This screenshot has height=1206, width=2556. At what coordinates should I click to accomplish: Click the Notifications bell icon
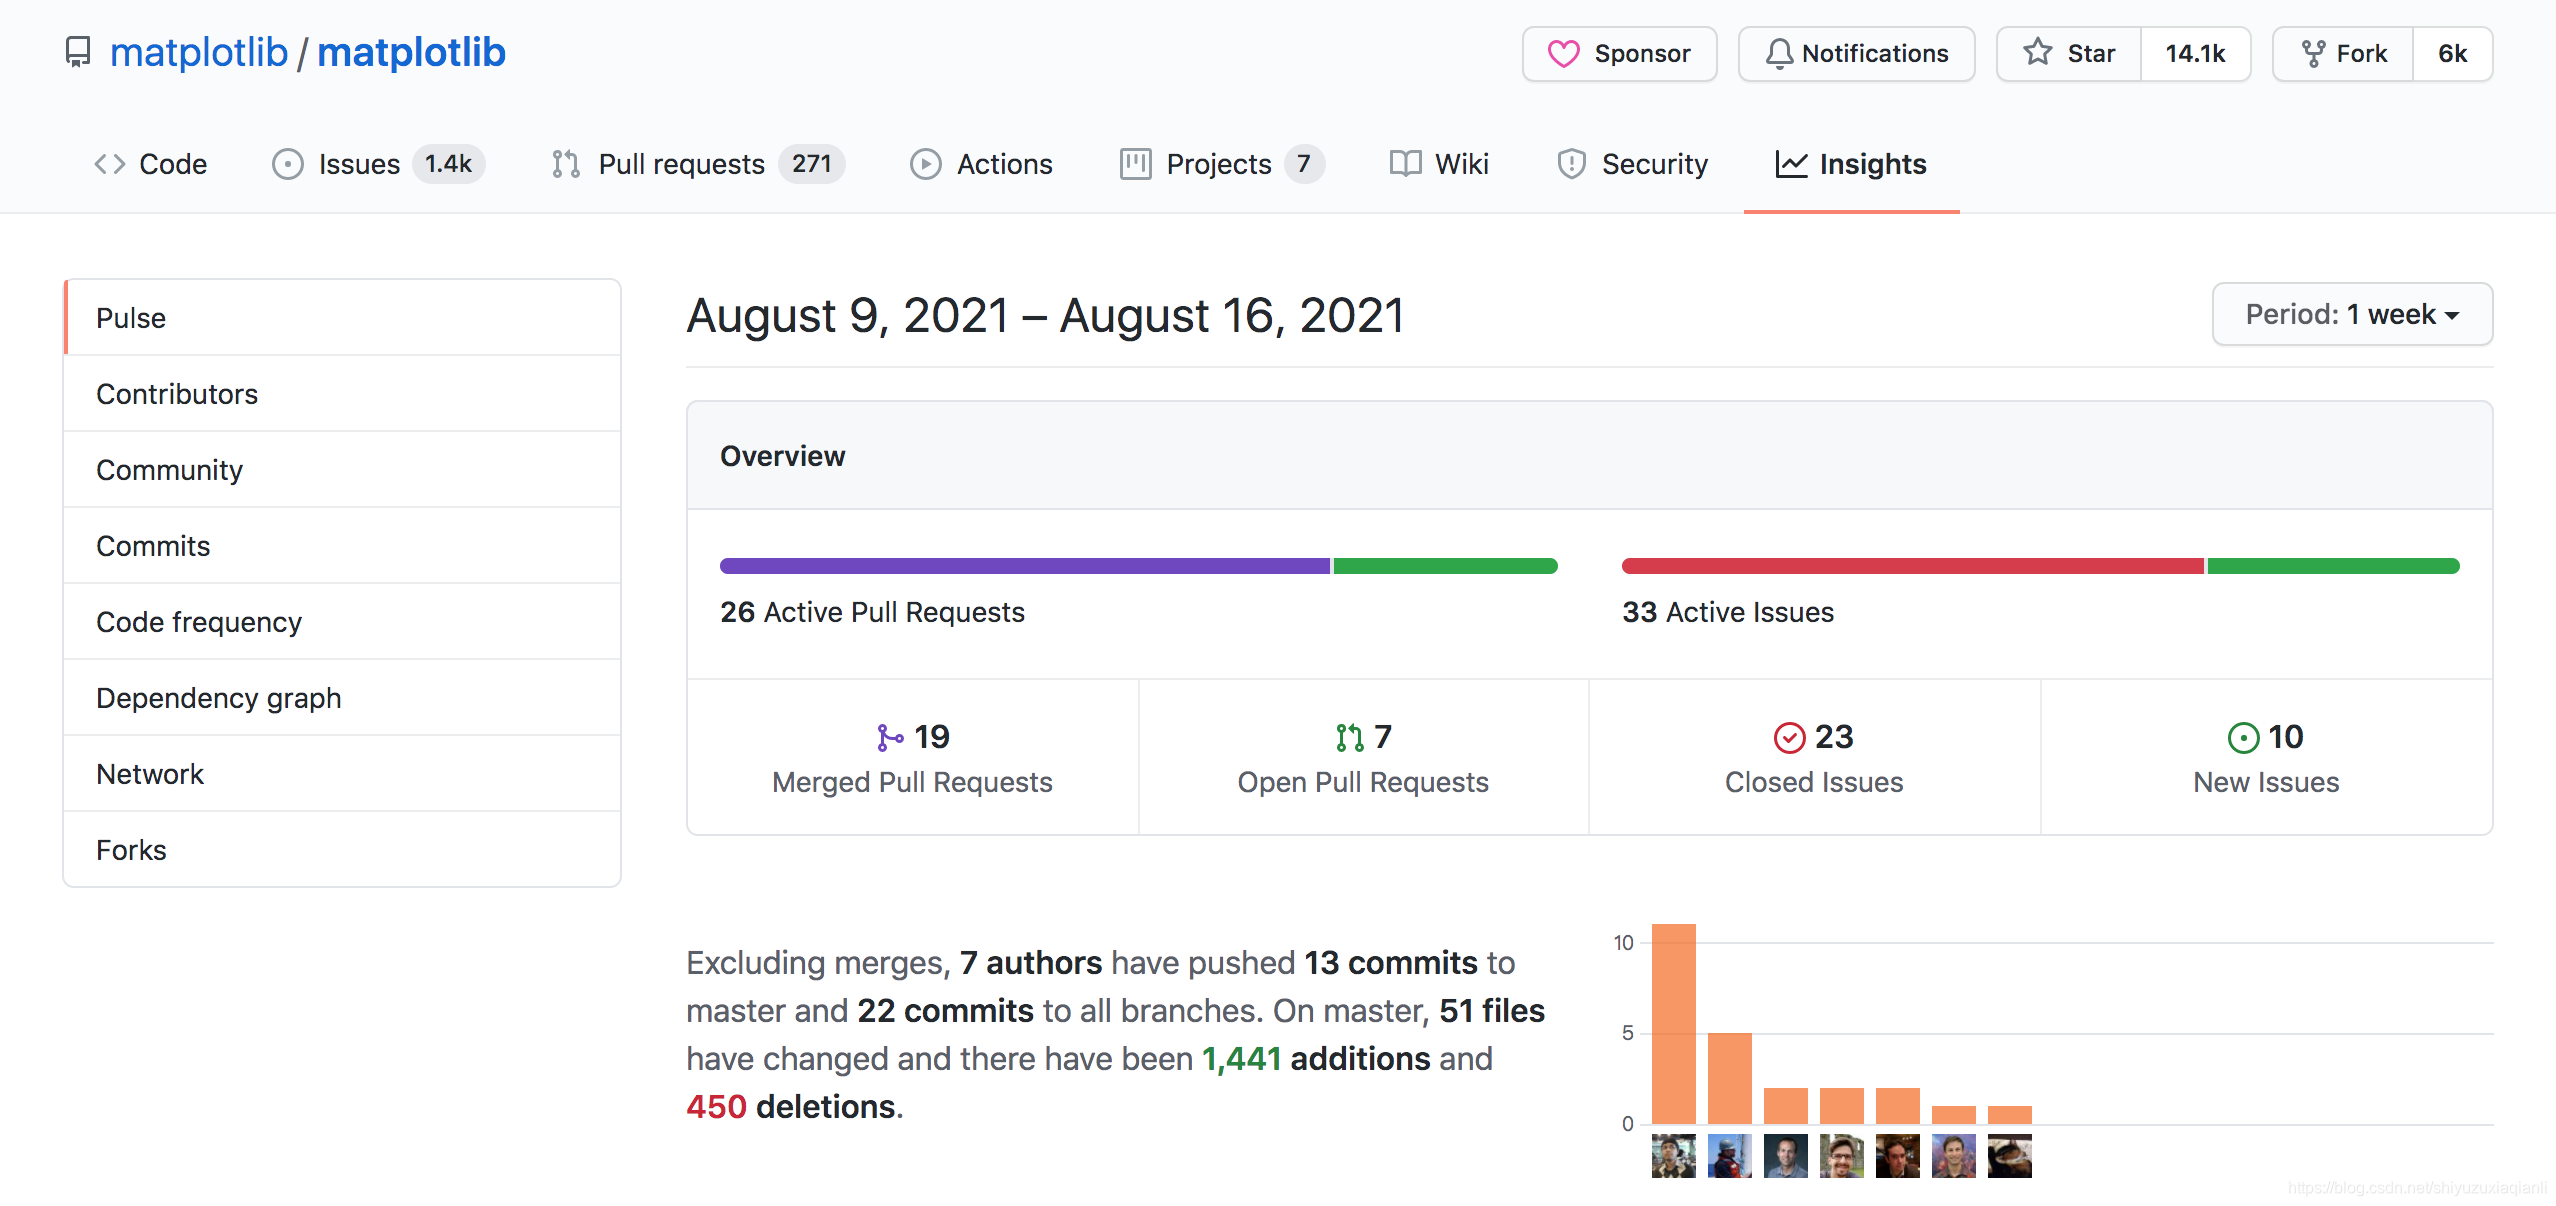1779,54
